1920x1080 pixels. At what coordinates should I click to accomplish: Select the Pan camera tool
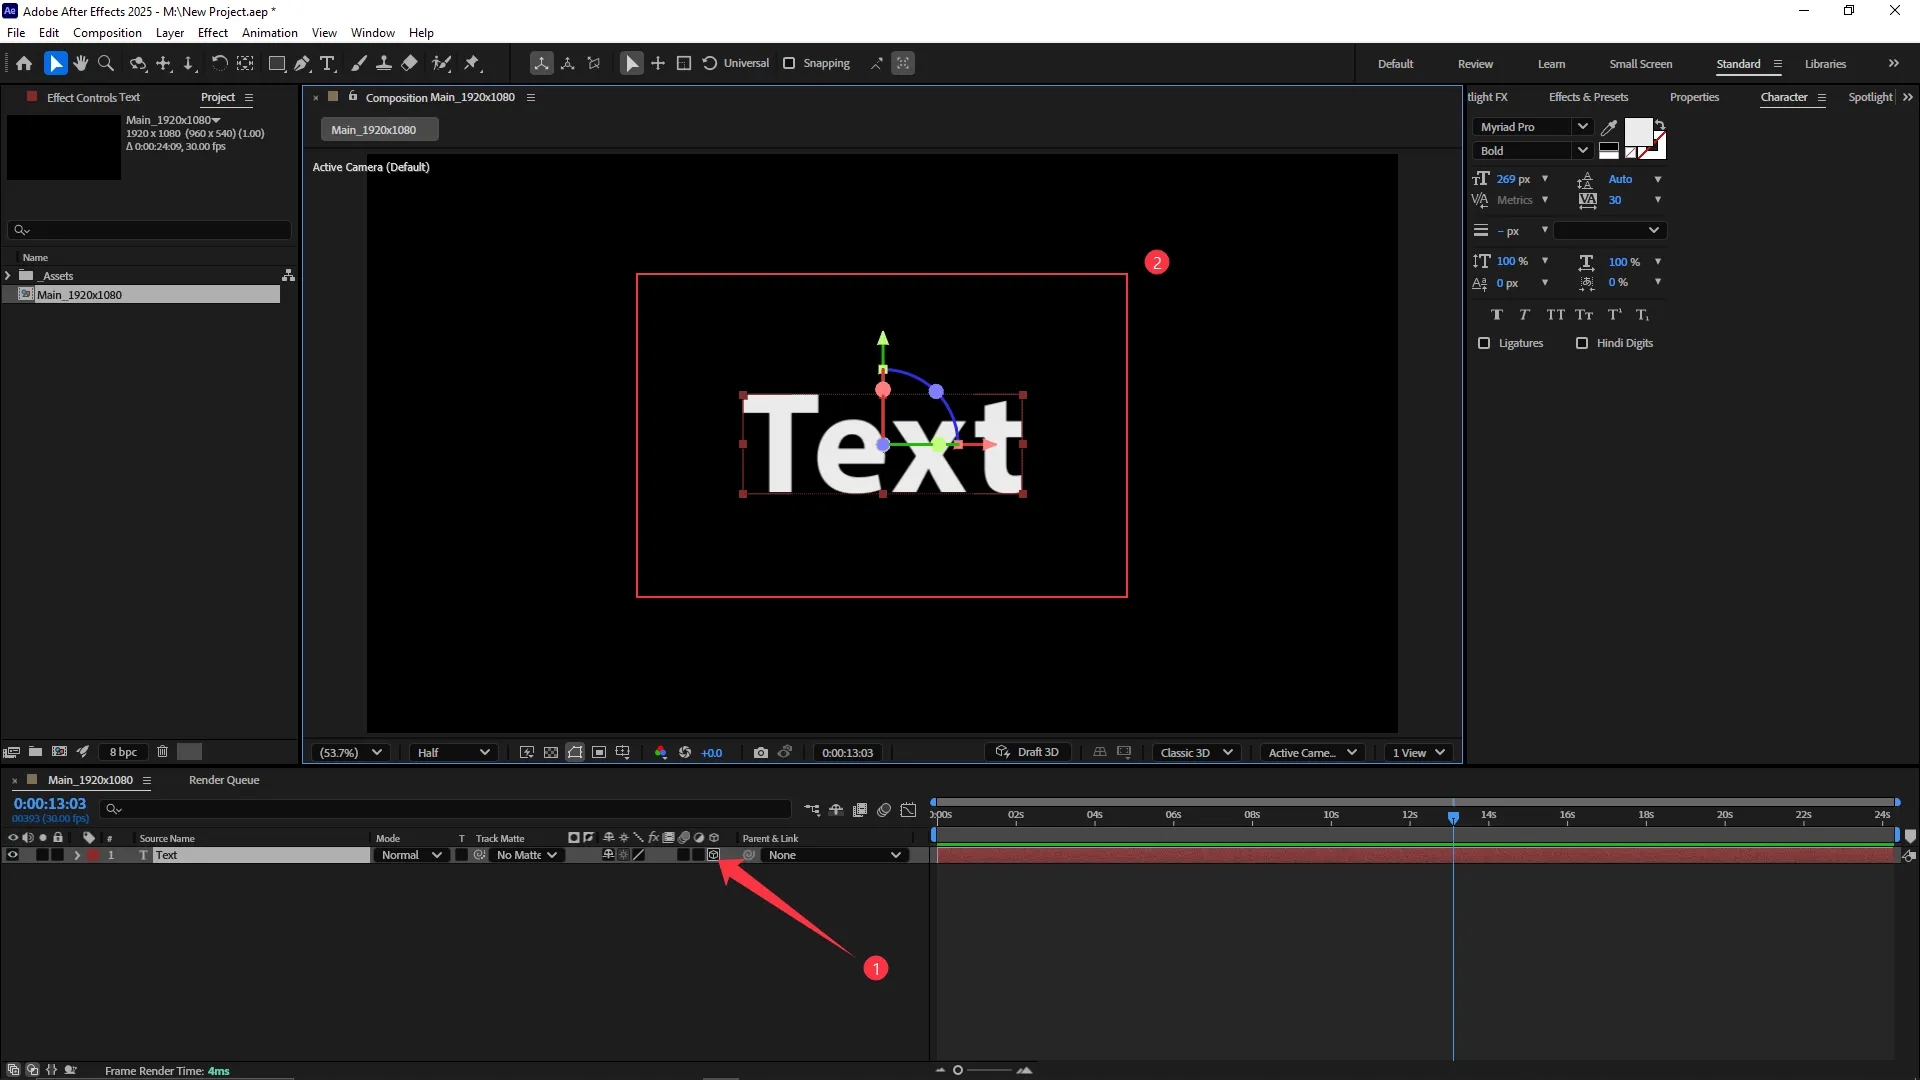click(164, 63)
